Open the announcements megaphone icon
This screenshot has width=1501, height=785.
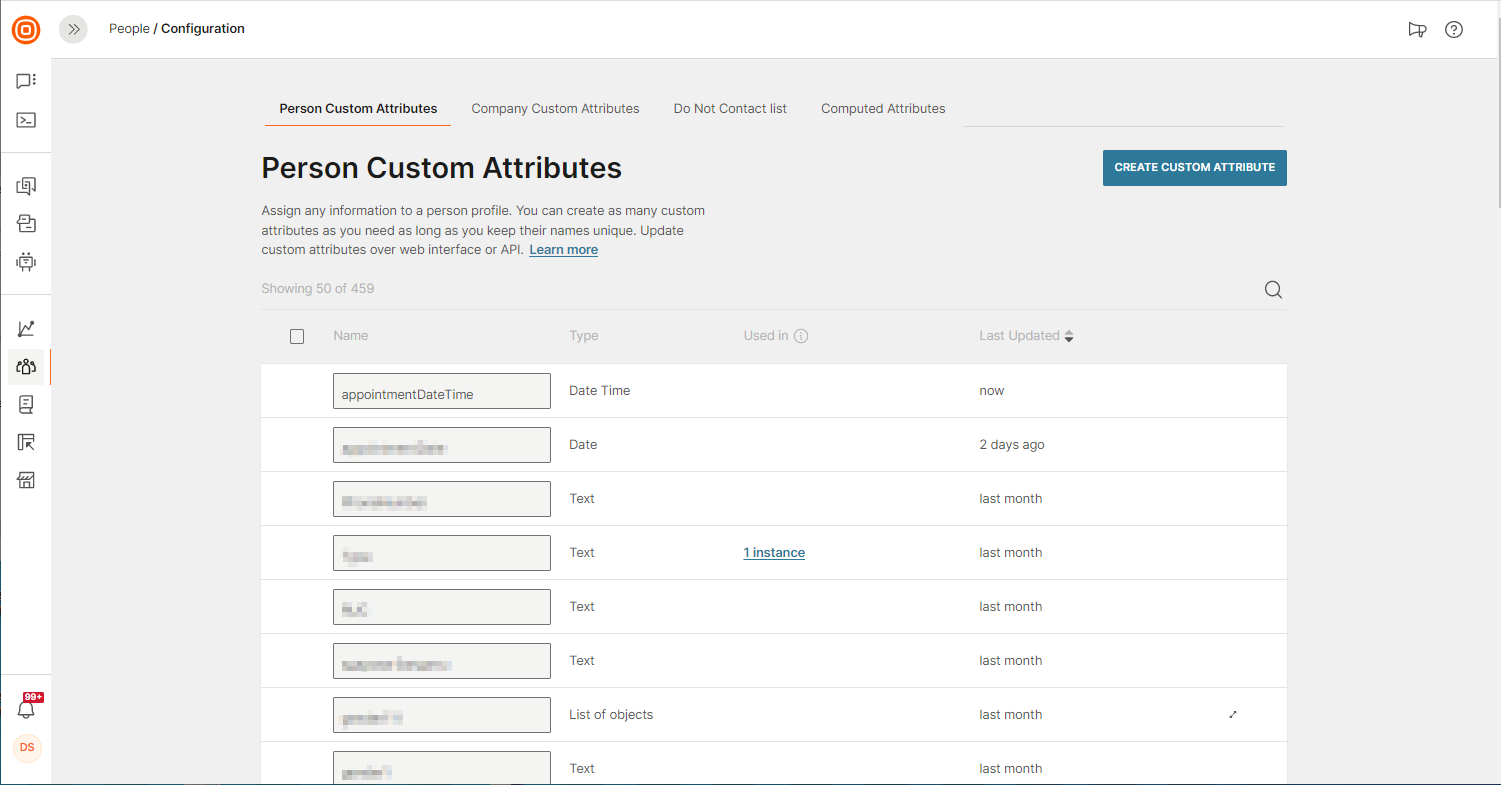pos(1416,30)
